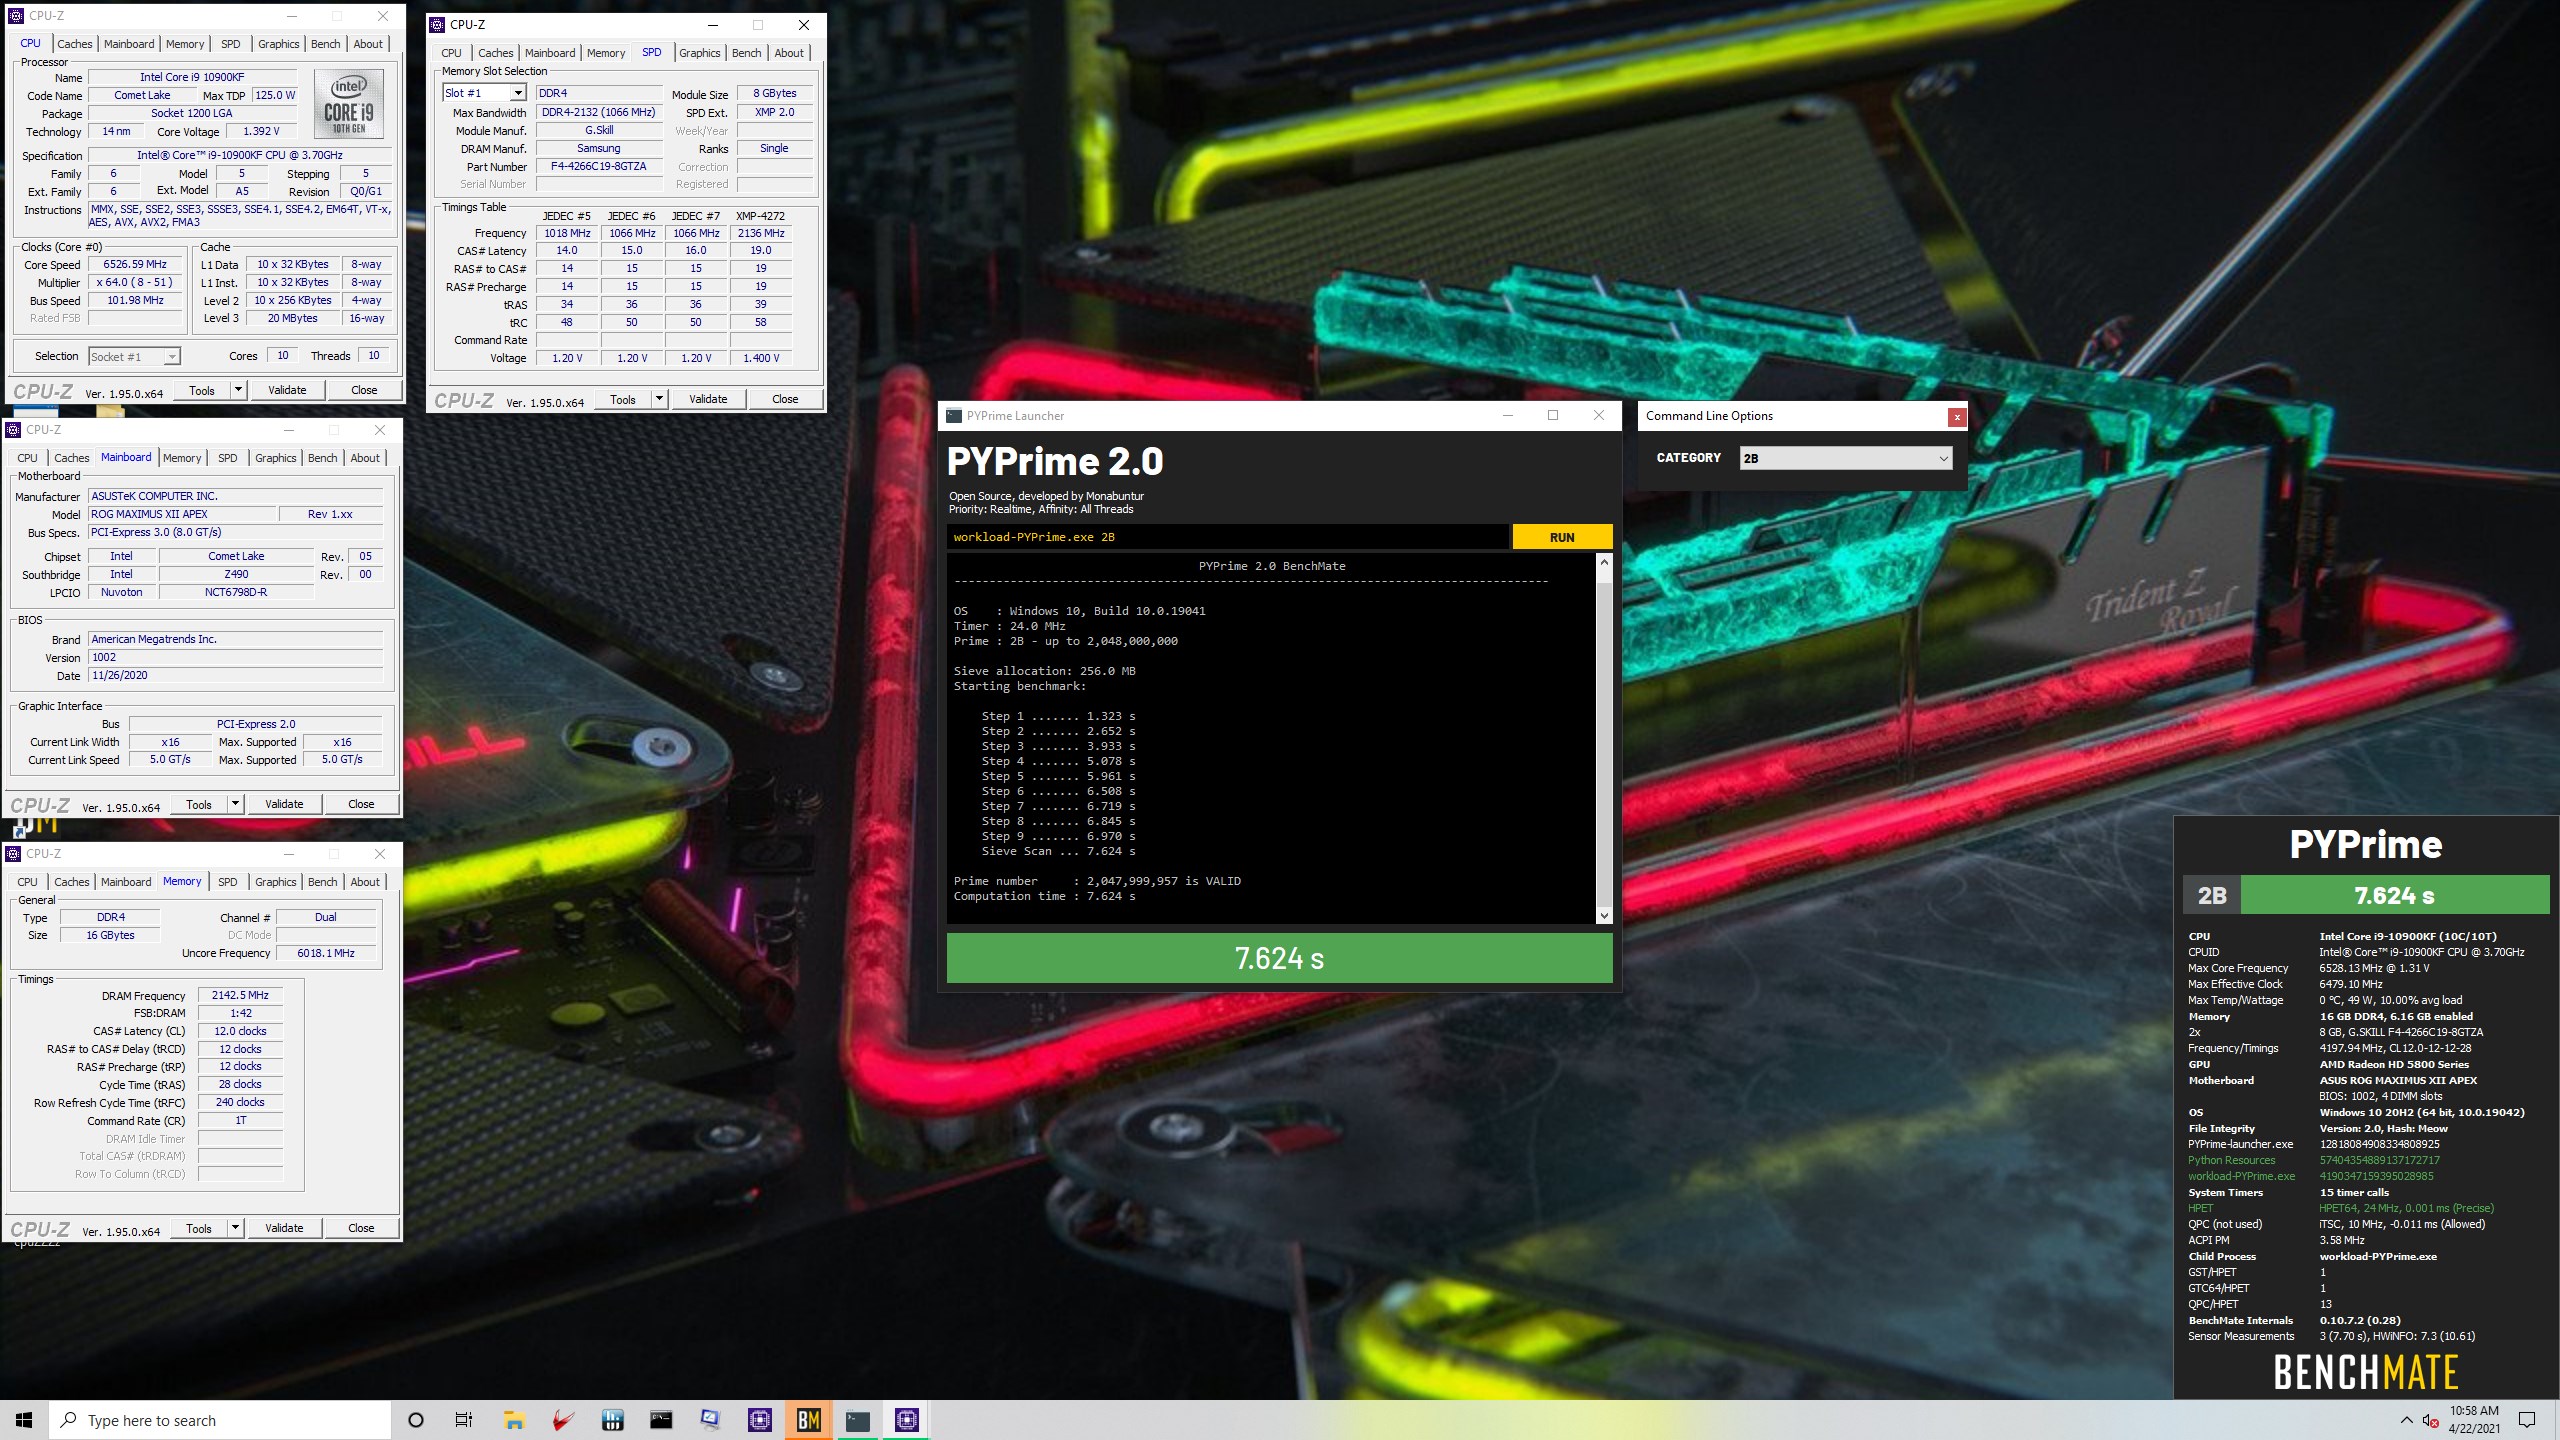Viewport: 2560px width, 1440px height.
Task: Click the muted volume tray icon
Action: (x=2430, y=1420)
